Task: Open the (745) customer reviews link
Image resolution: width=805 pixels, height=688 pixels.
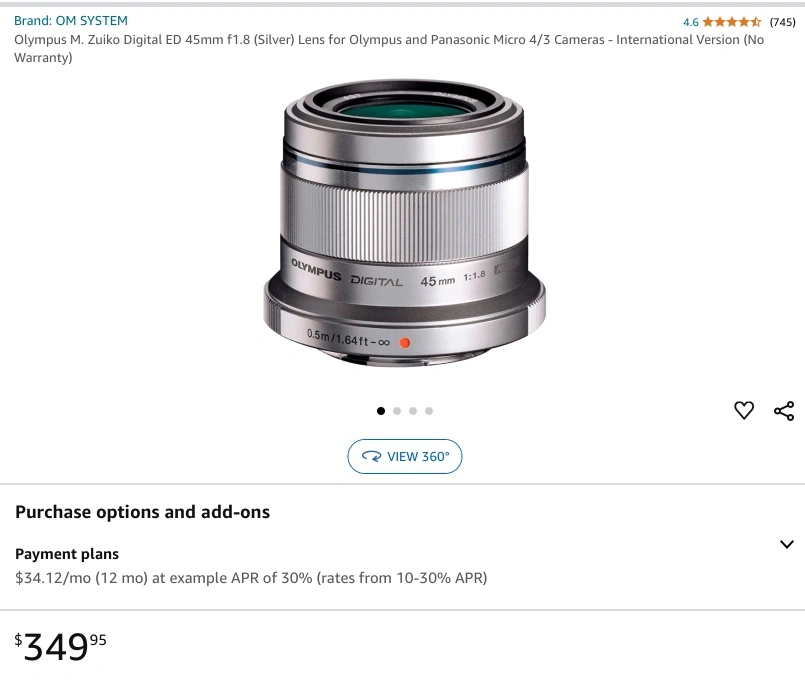Action: point(782,22)
